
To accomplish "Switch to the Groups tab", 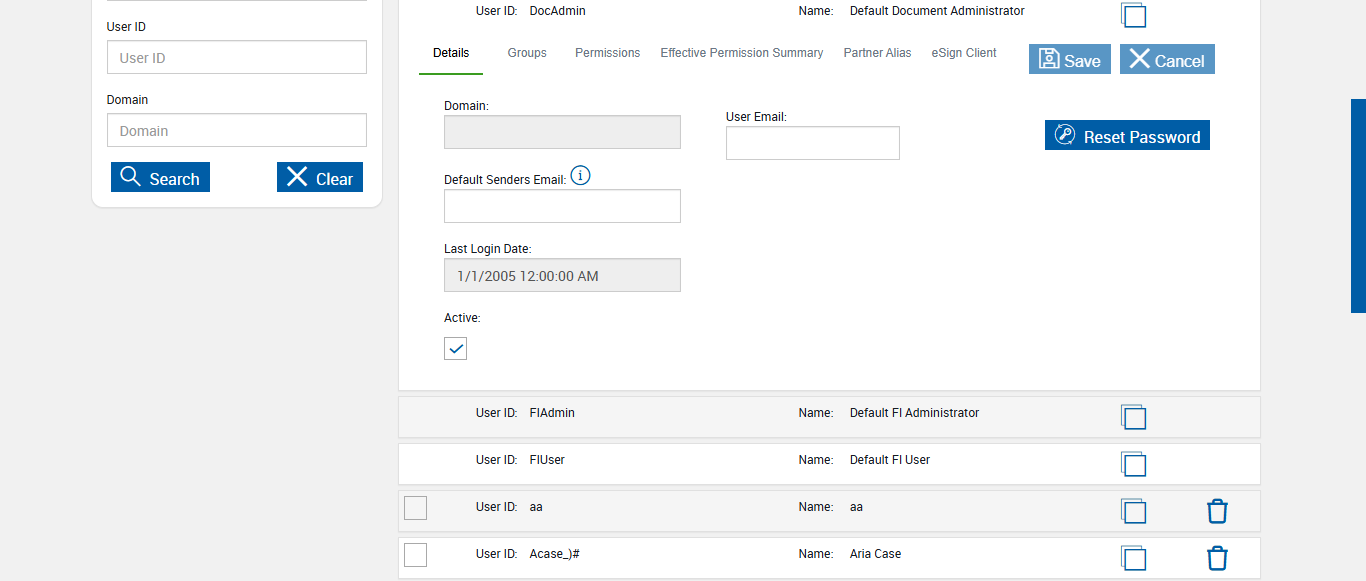I will (527, 53).
